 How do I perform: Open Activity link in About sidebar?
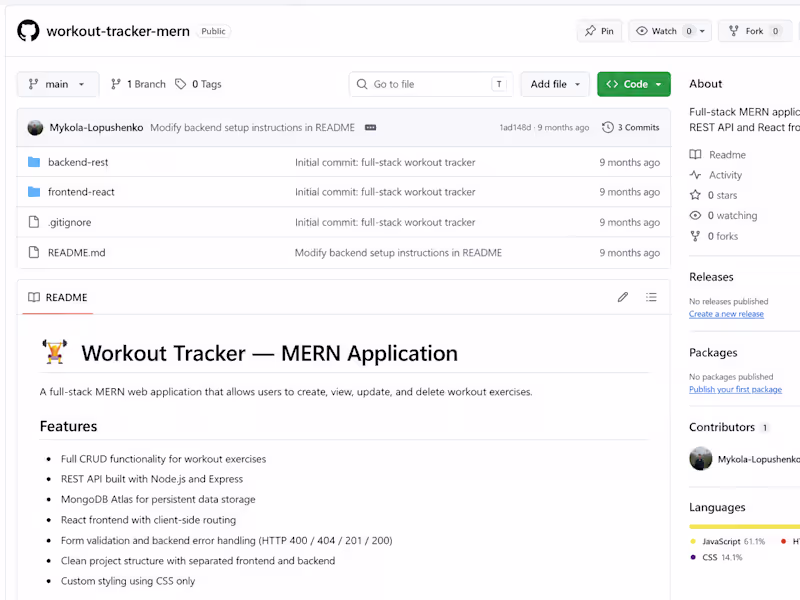[x=725, y=175]
